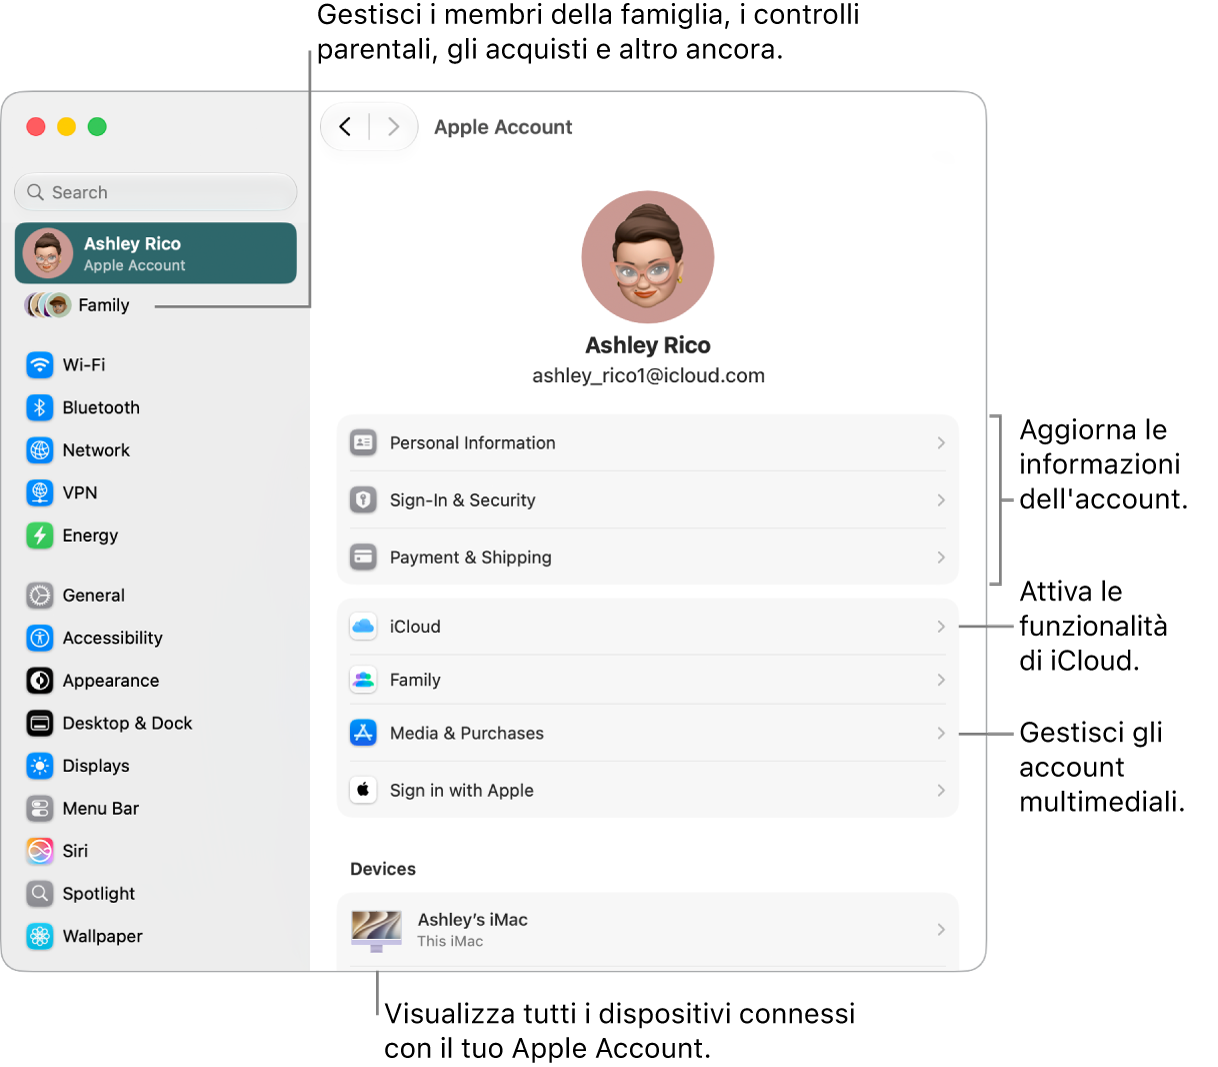Click the Siri icon
Screen dimensions: 1218x1067
[x=40, y=851]
